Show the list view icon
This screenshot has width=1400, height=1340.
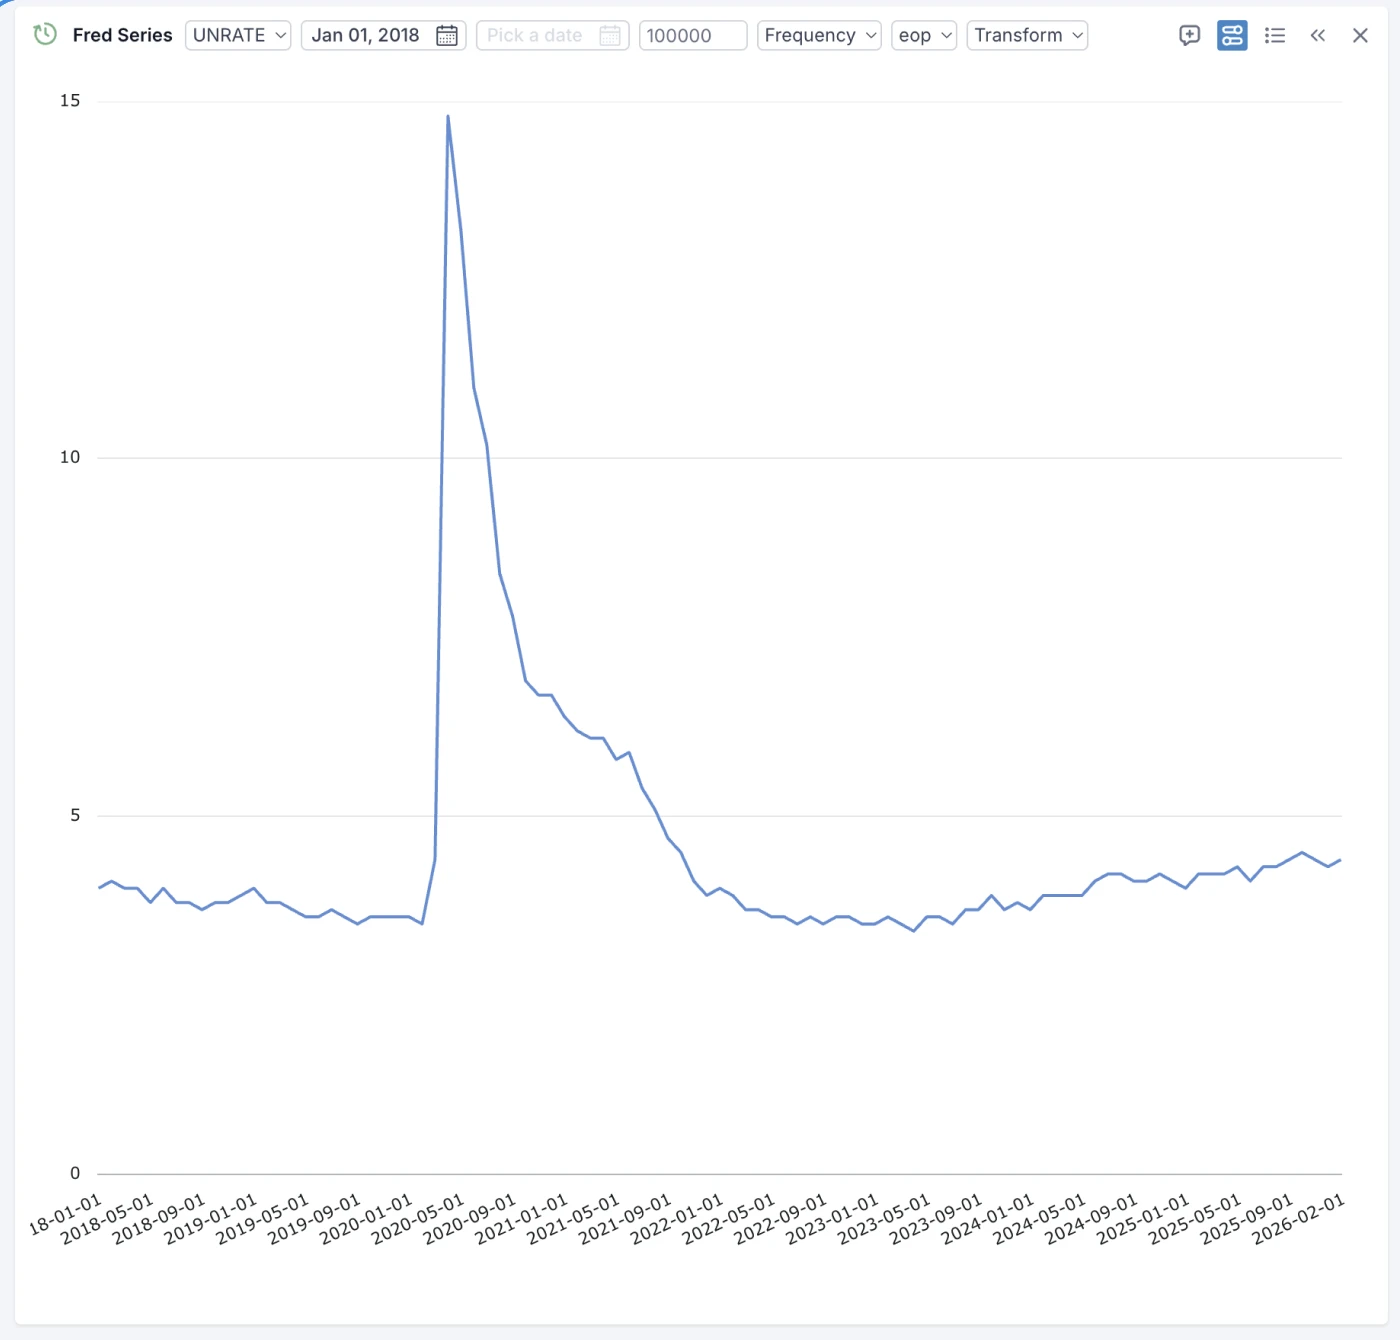tap(1274, 36)
